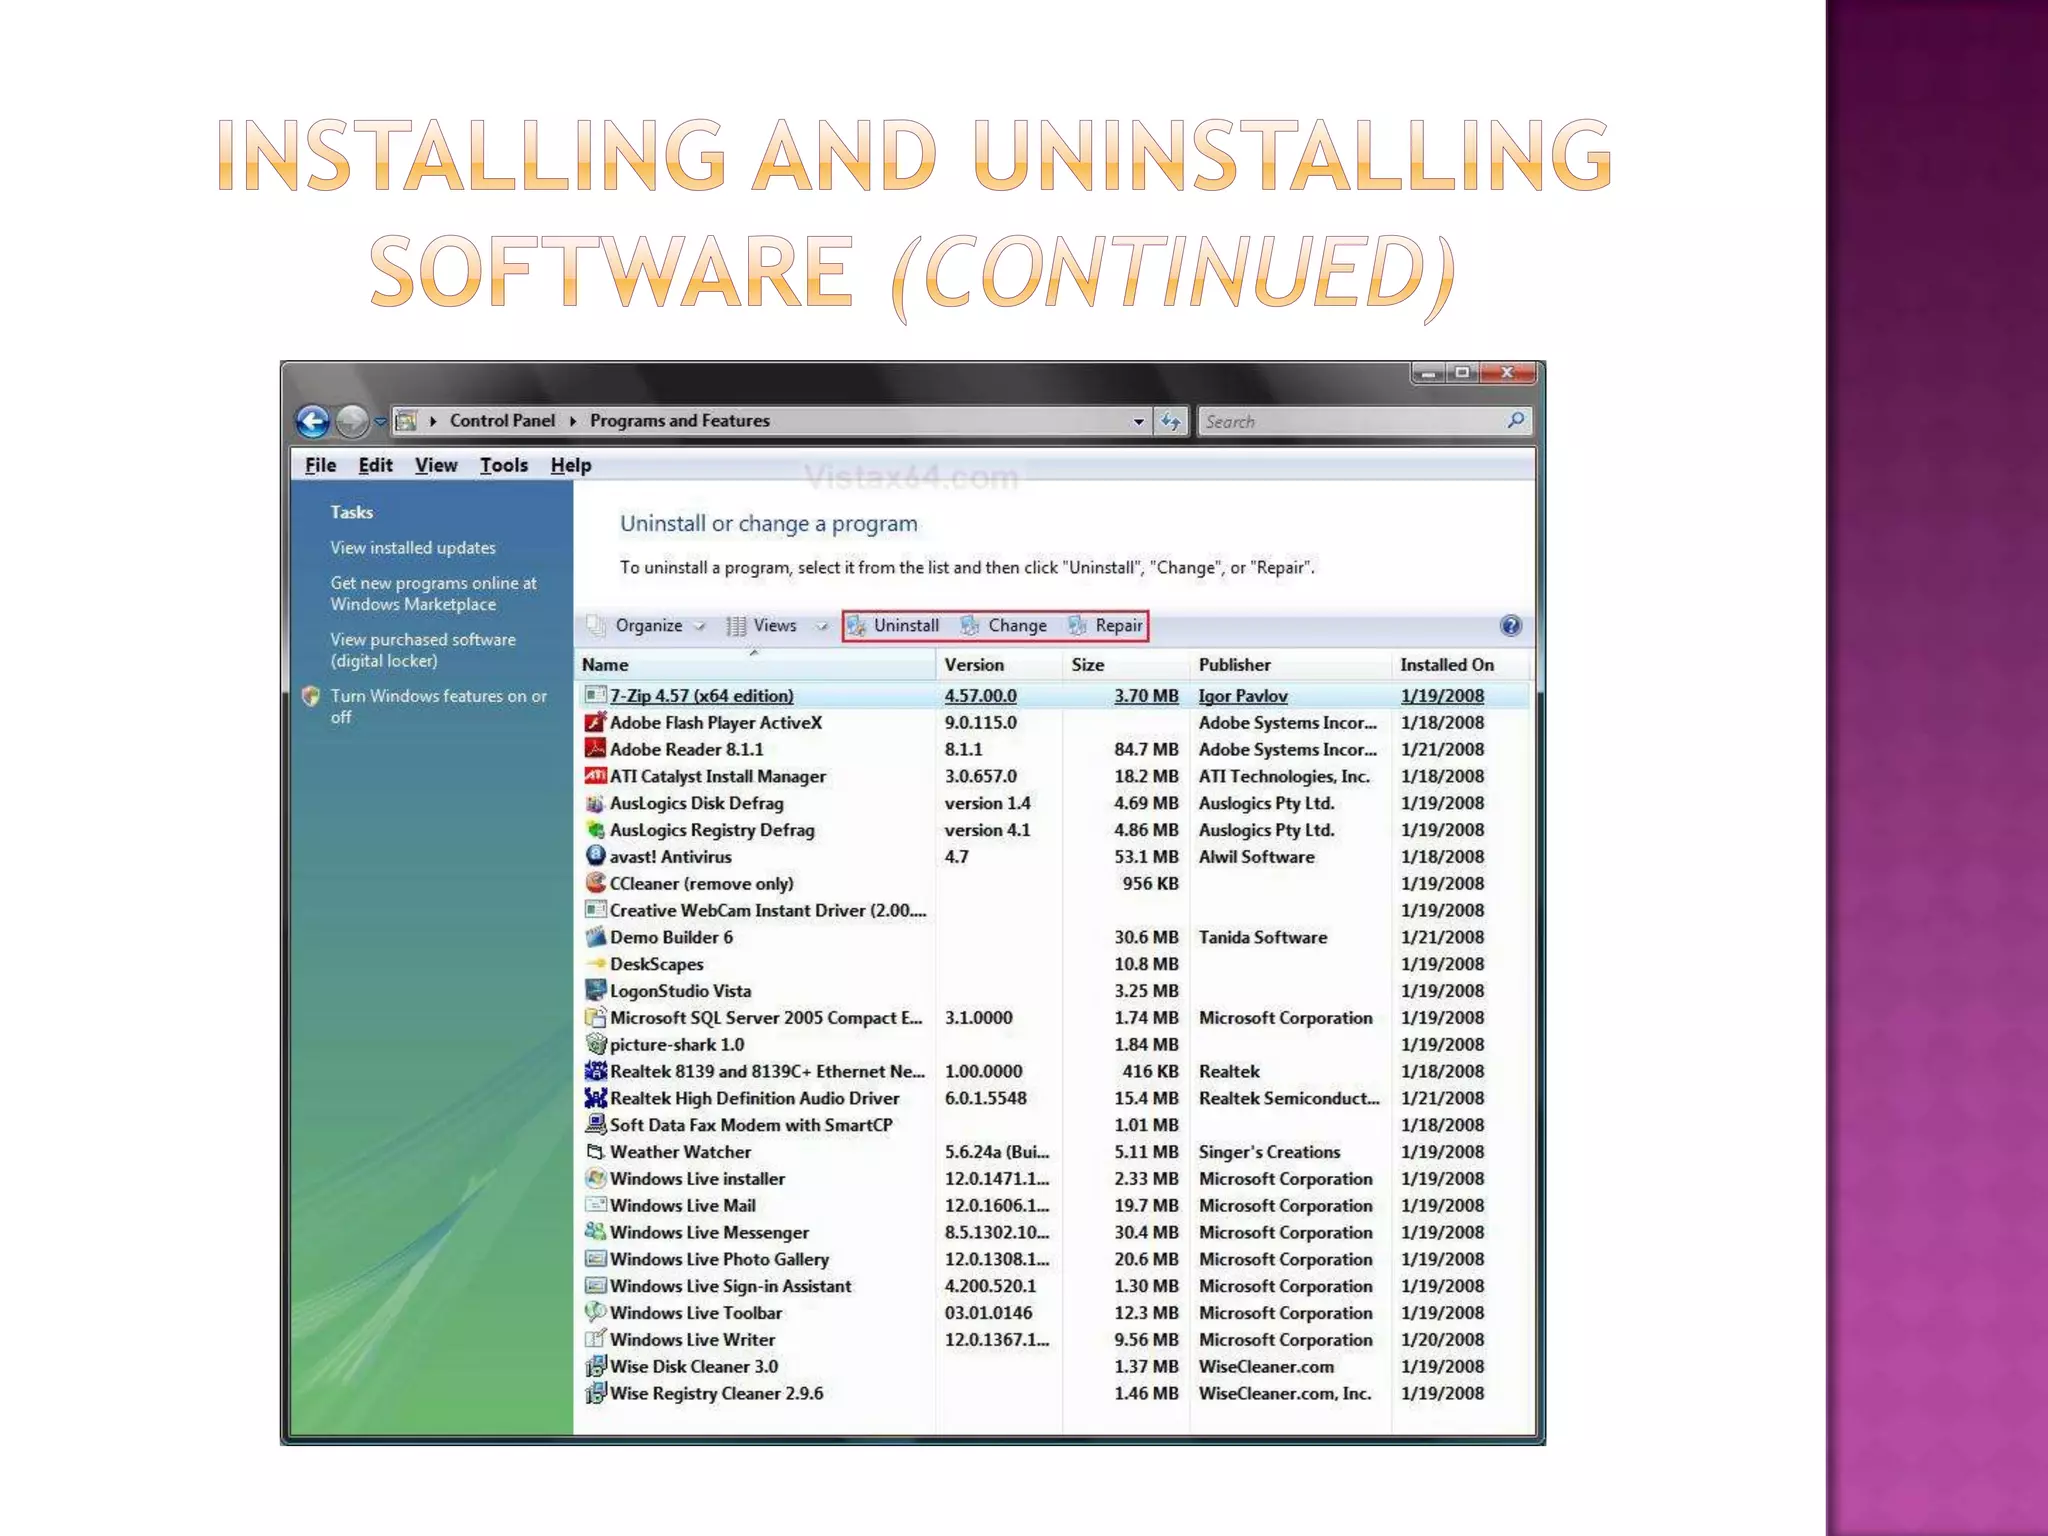The image size is (2048, 1536).
Task: Open the address bar history dropdown arrow
Action: pyautogui.click(x=1138, y=422)
